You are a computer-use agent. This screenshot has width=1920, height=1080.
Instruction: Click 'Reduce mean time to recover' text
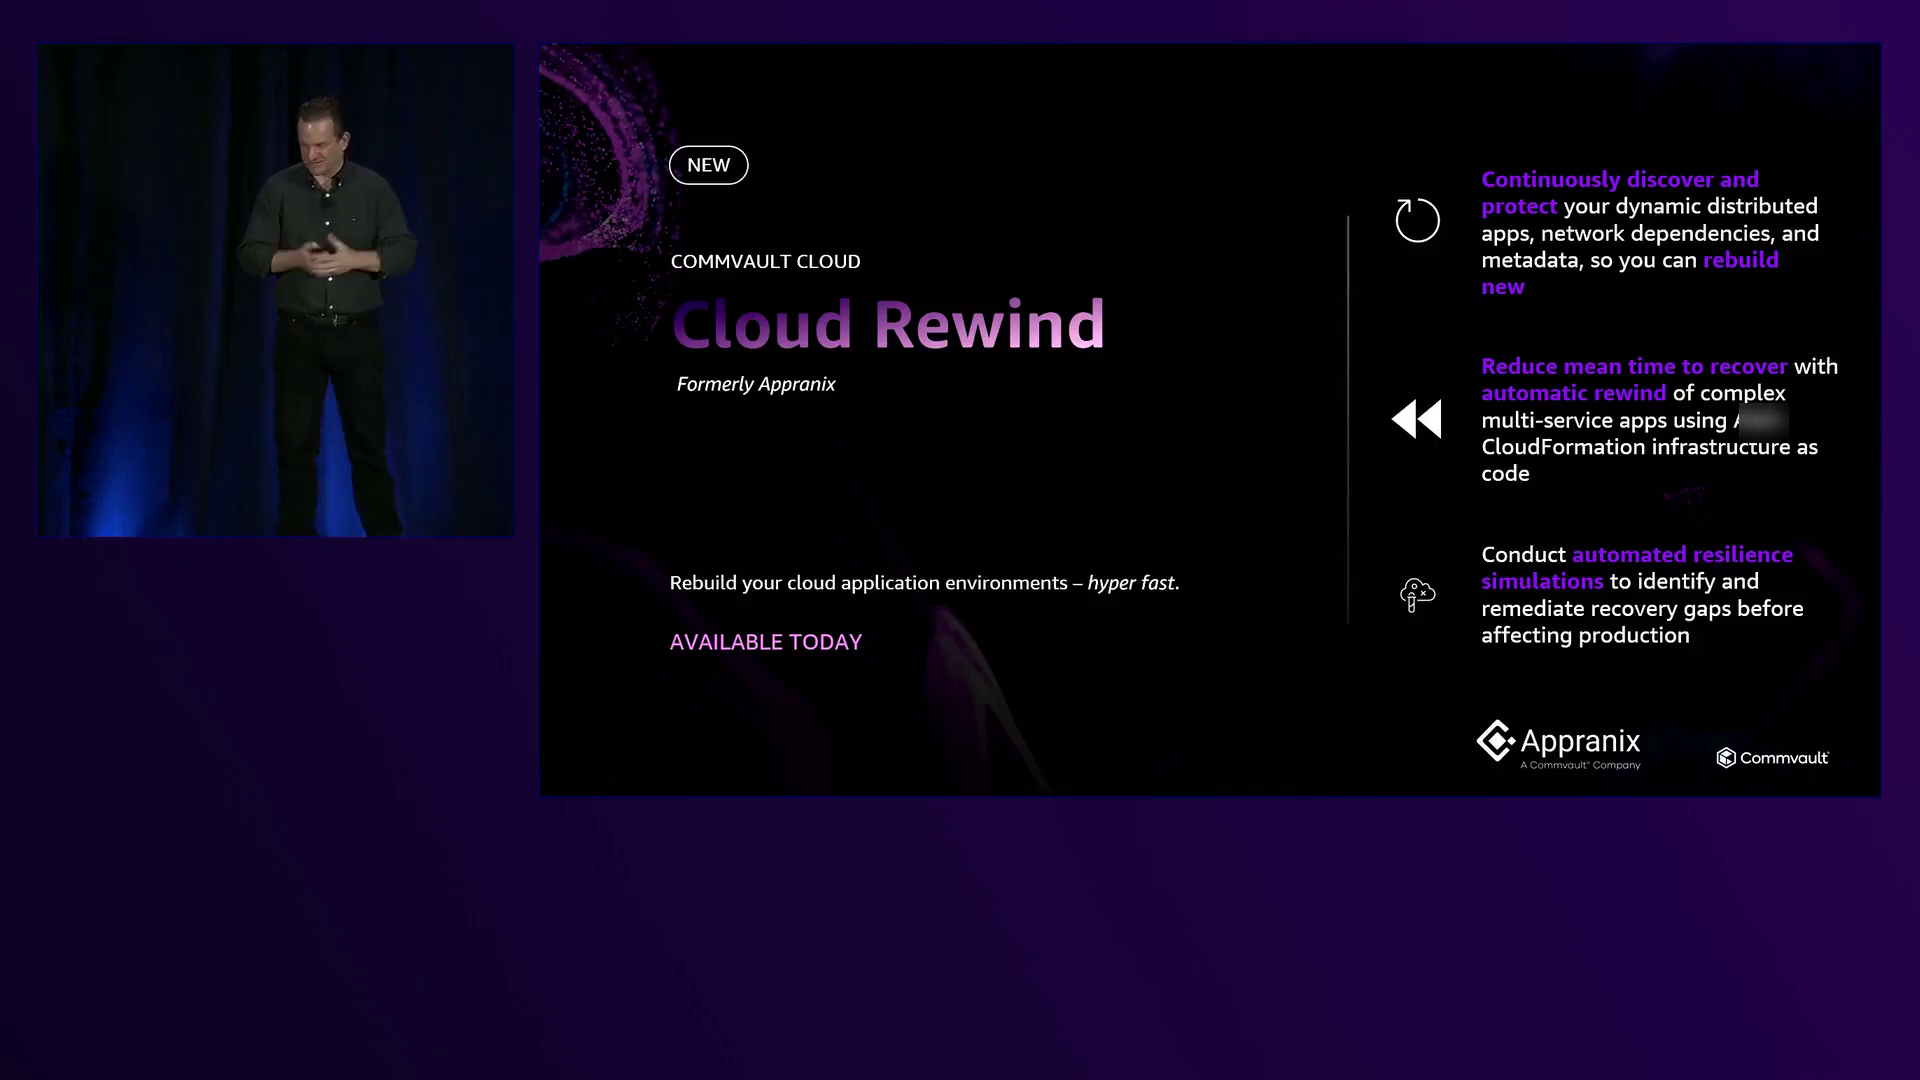1633,367
